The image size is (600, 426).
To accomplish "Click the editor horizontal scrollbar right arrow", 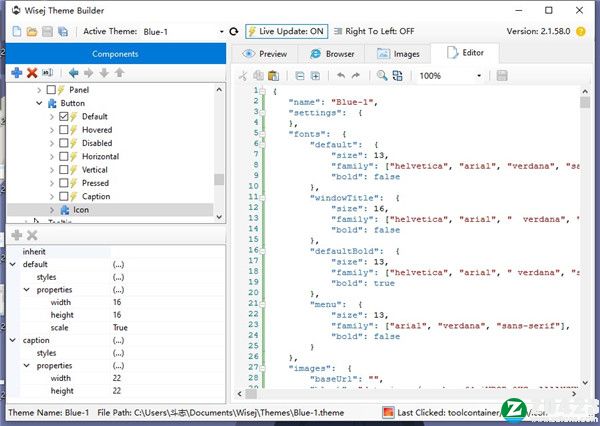I will pos(574,393).
